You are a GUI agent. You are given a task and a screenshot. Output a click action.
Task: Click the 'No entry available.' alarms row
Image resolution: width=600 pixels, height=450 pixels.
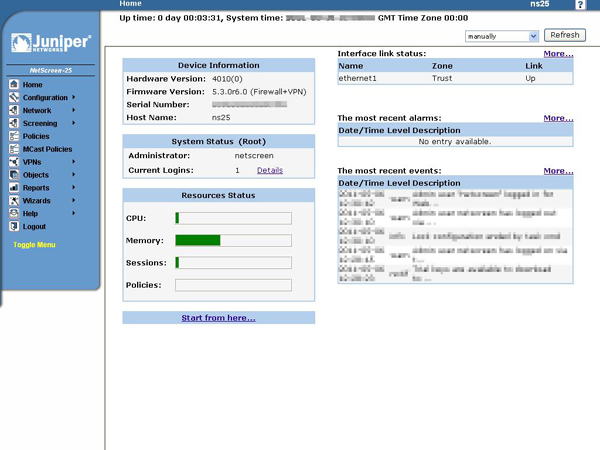click(x=455, y=142)
